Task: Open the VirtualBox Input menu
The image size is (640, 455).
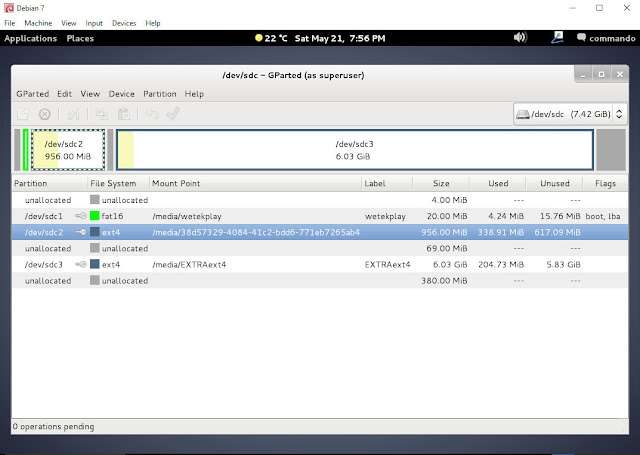Action: tap(94, 23)
